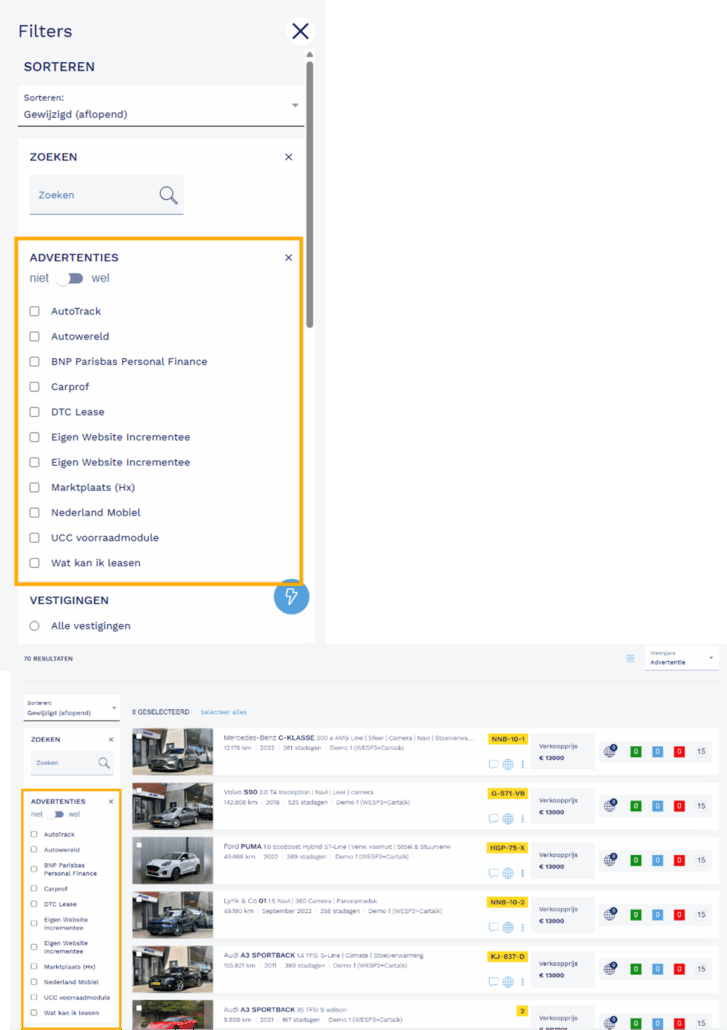Click license plate tag KJ-837-D
727x1030 pixels.
pos(508,956)
